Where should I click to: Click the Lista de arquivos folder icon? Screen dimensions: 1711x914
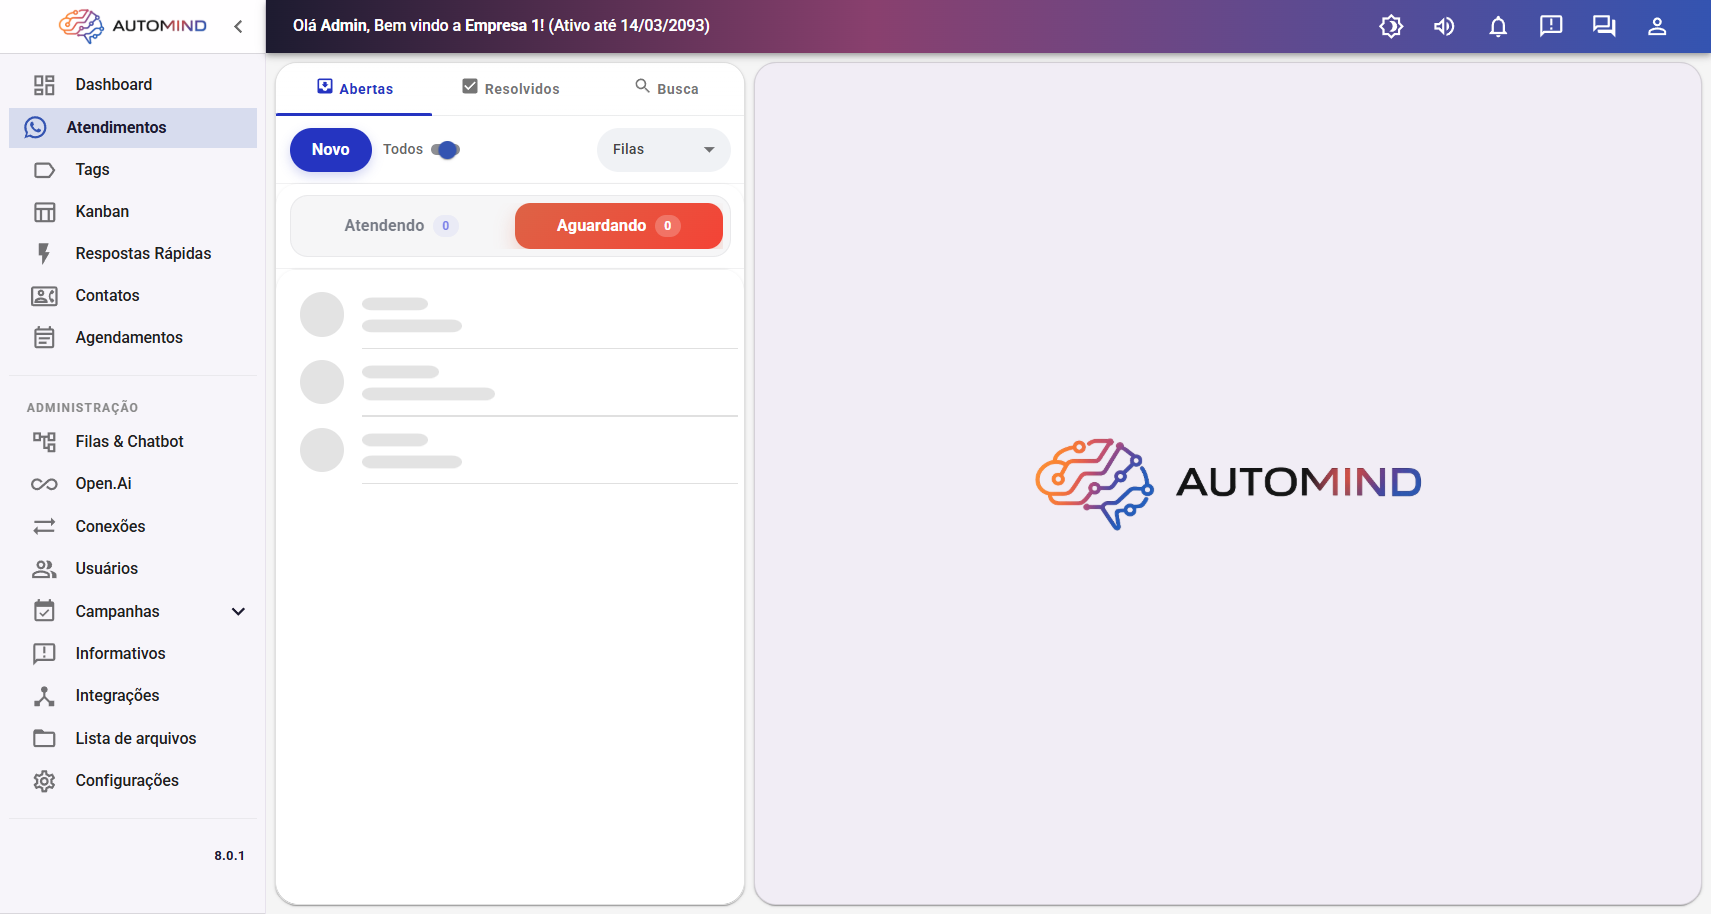tap(44, 739)
